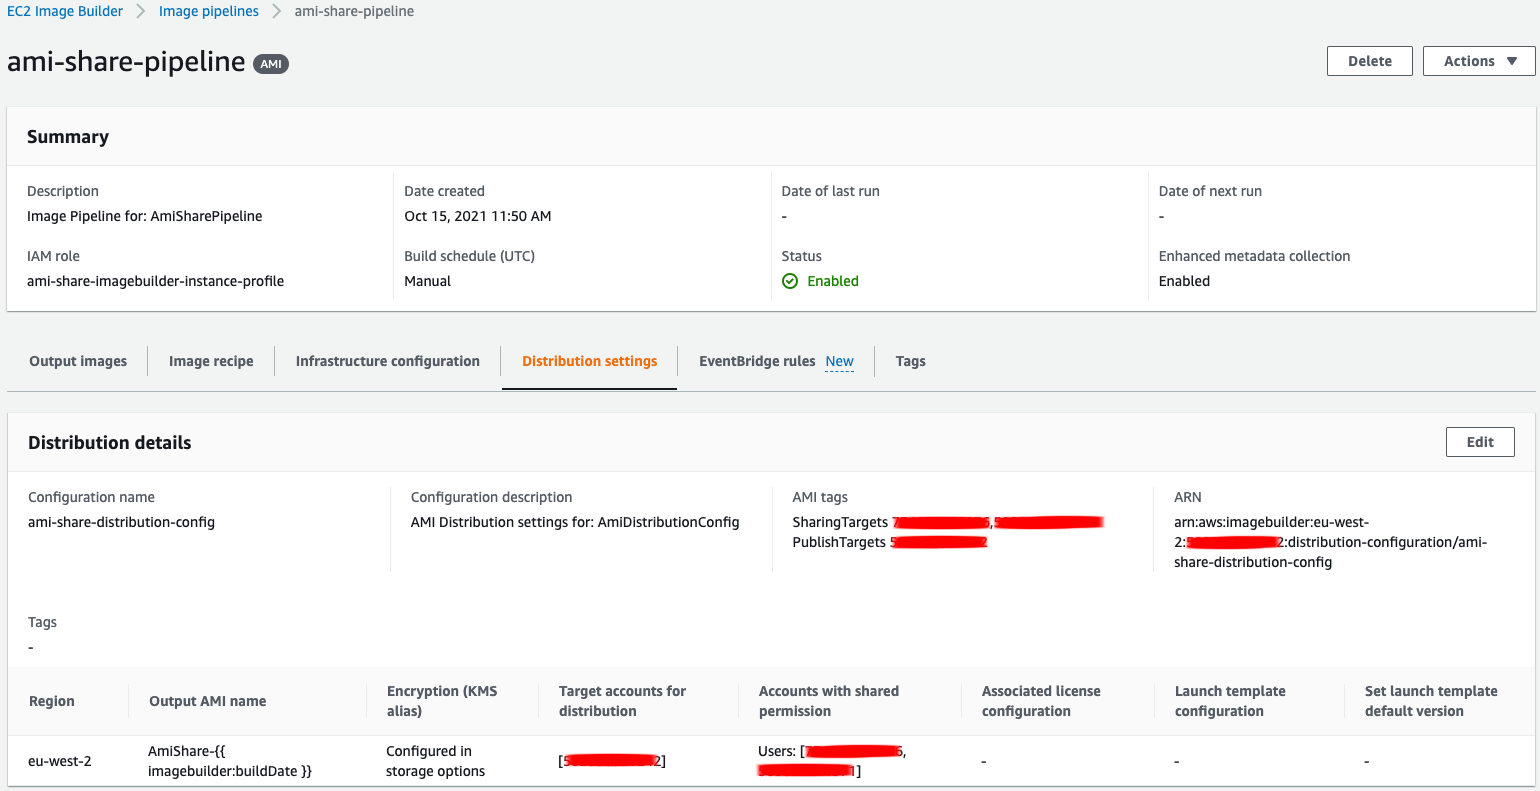This screenshot has height=791, width=1540.
Task: Switch to Image recipe tab
Action: [211, 361]
